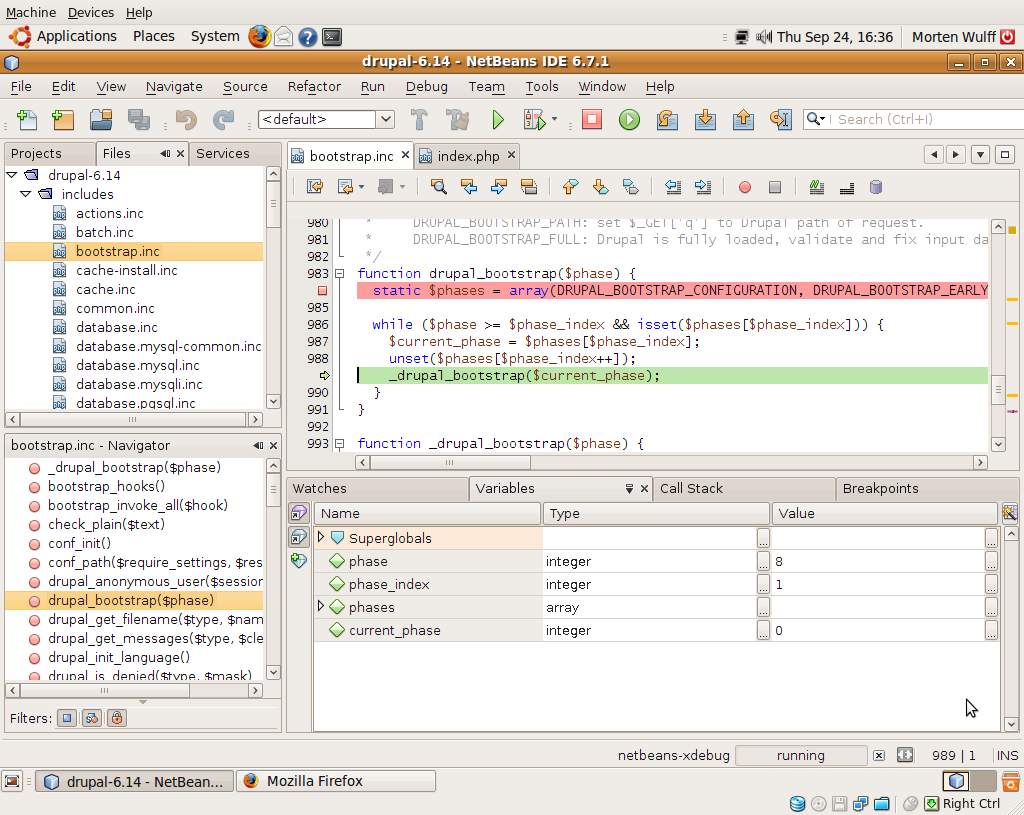Click Find Next Occurrence icon
This screenshot has width=1024, height=815.
click(499, 187)
